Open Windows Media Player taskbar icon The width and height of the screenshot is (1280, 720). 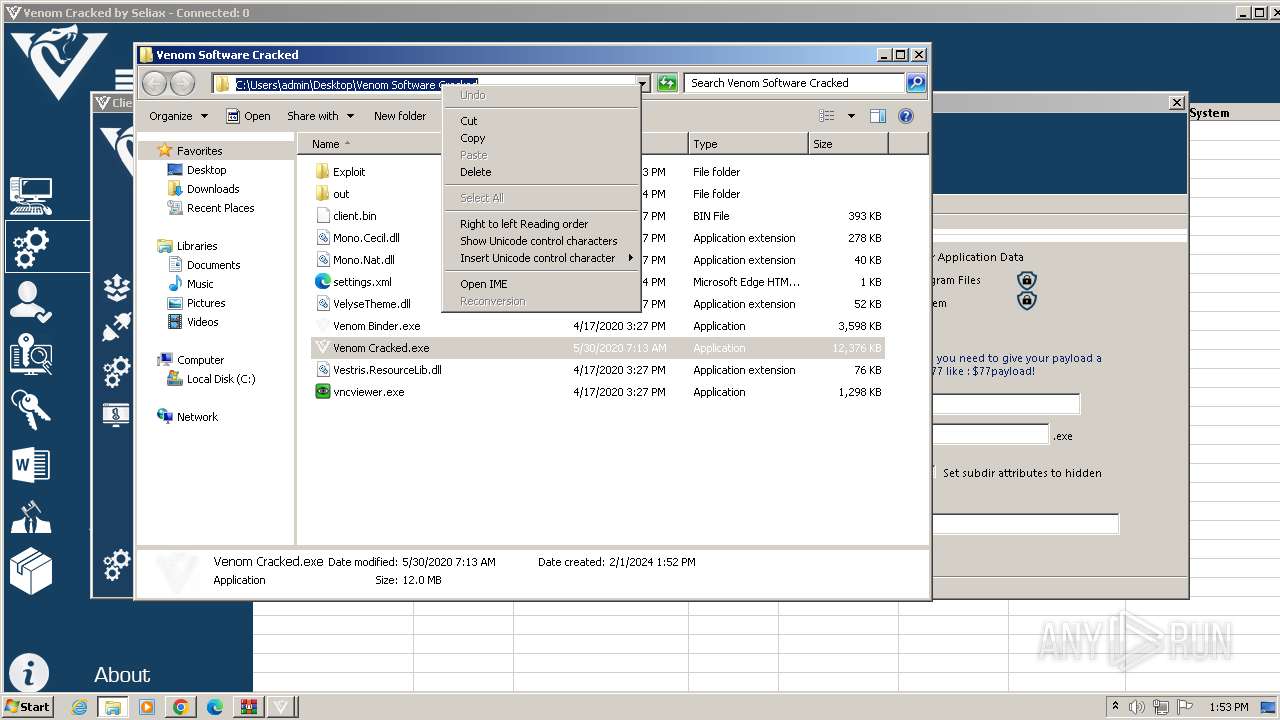click(147, 707)
